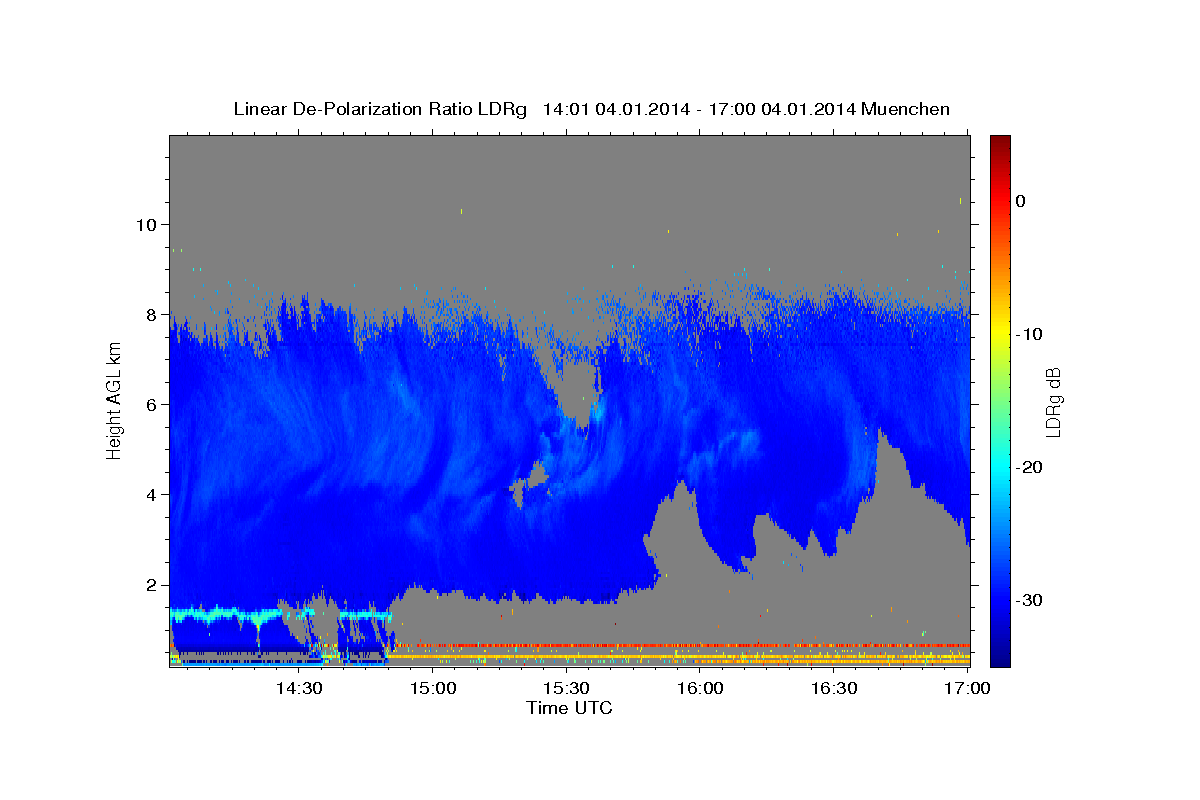Click the start date '14:01 04.01.2014' in title
The image size is (1200, 800).
coord(616,109)
